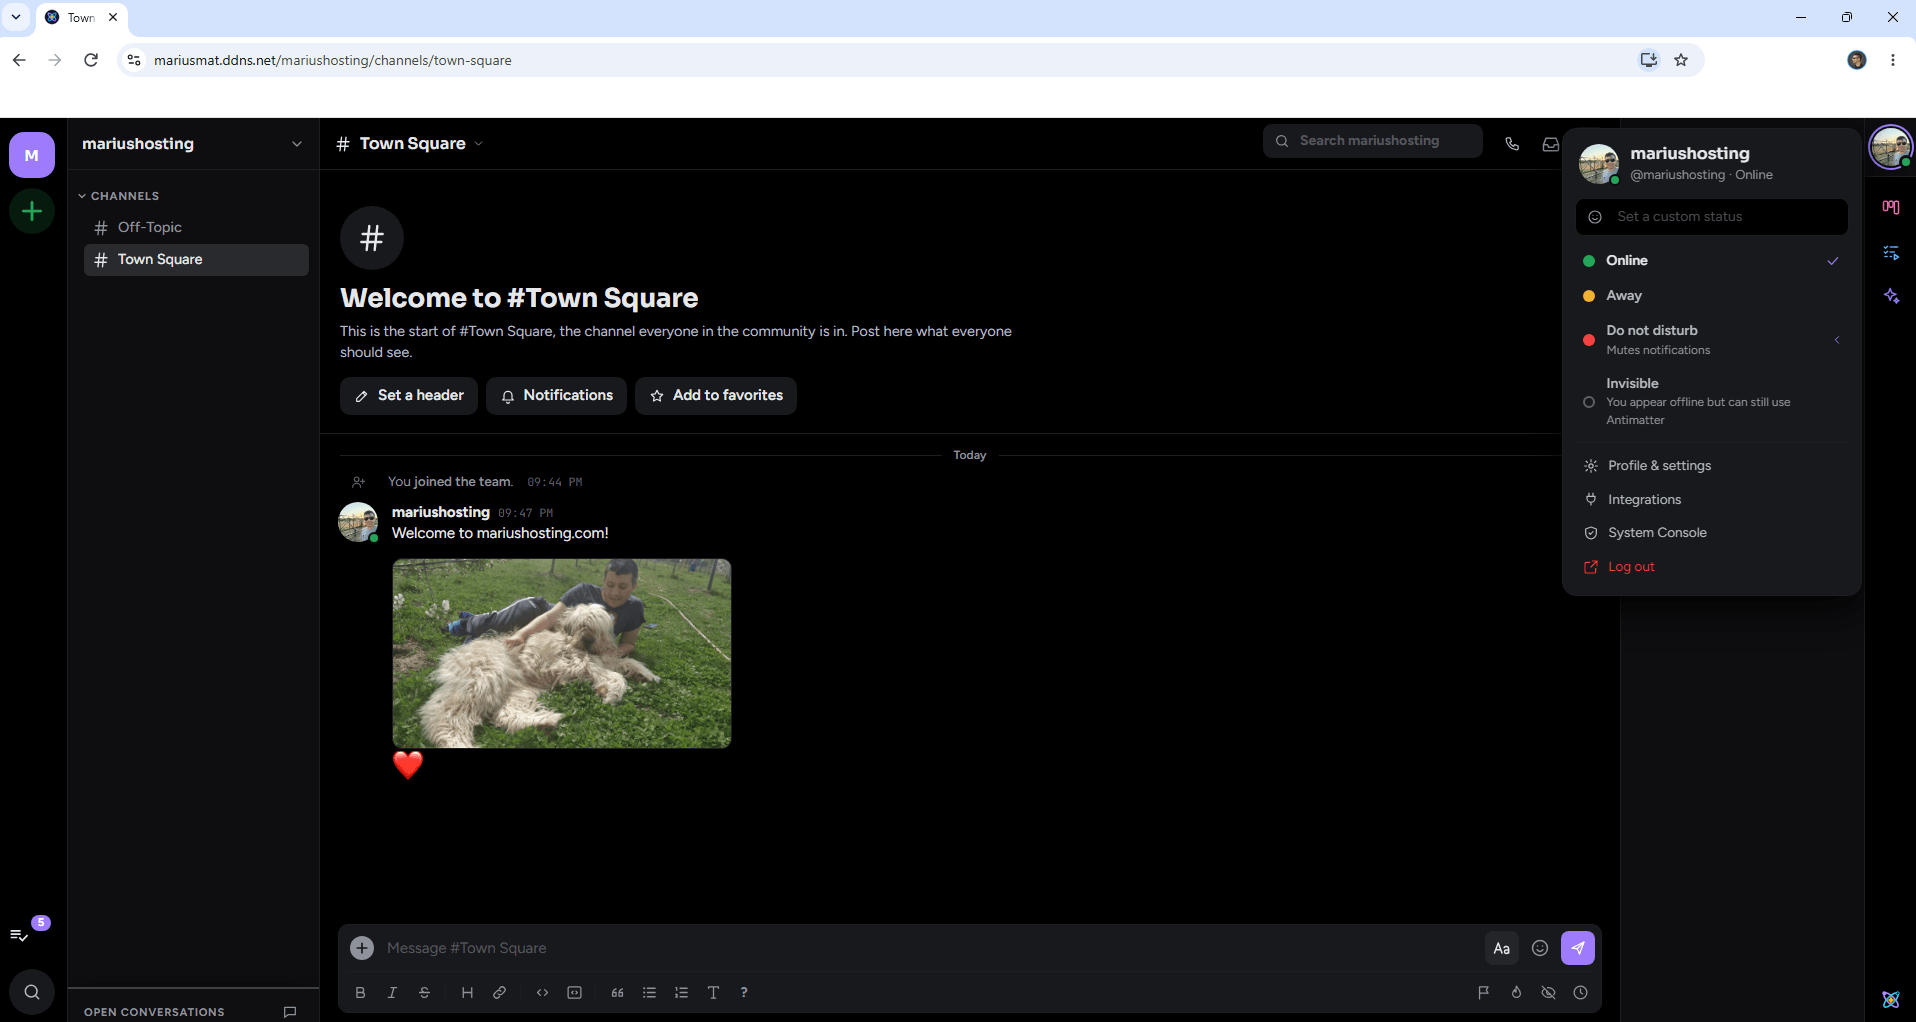Add Town Square to favorites
This screenshot has height=1022, width=1916.
click(x=716, y=396)
